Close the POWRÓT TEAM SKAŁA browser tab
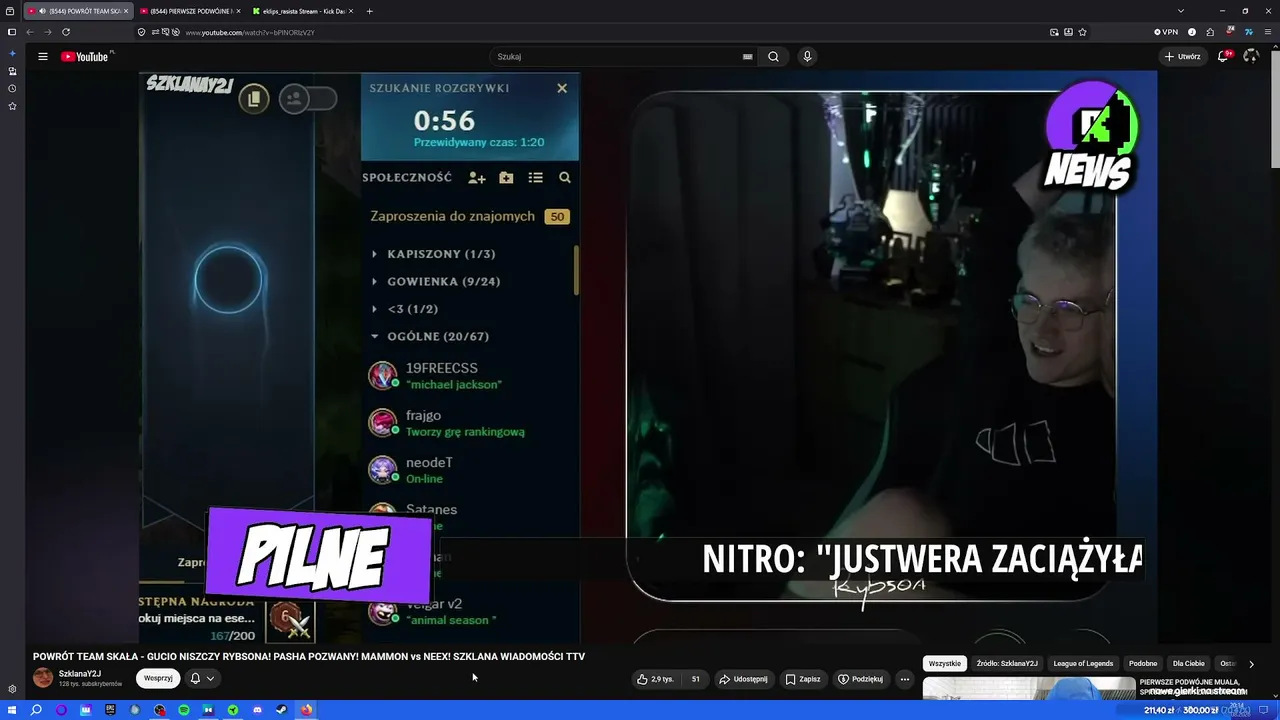 (x=126, y=11)
